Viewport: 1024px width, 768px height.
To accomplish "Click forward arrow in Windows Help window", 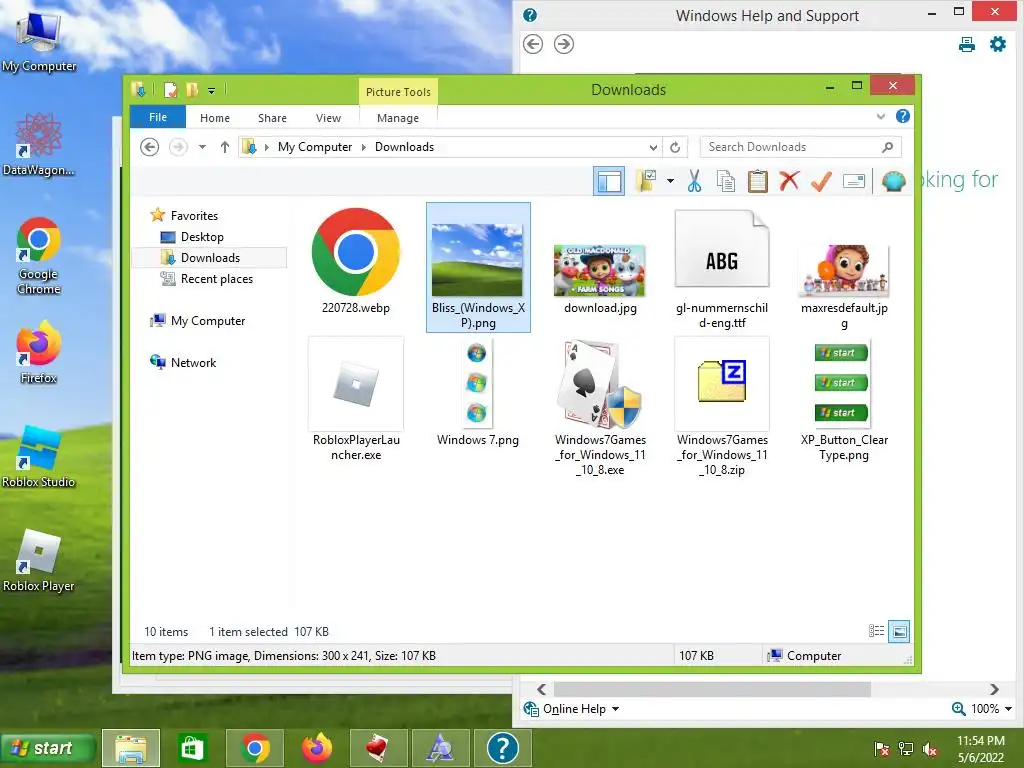I will pyautogui.click(x=564, y=44).
